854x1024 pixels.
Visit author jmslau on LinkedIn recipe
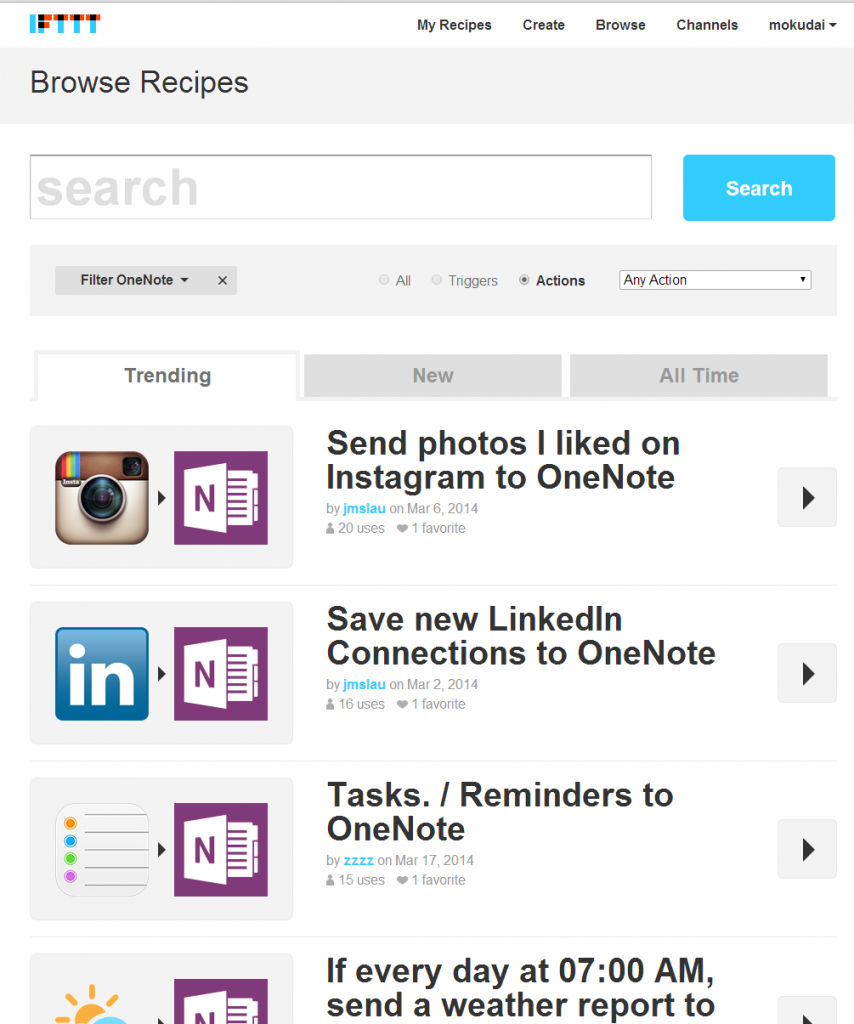click(364, 684)
